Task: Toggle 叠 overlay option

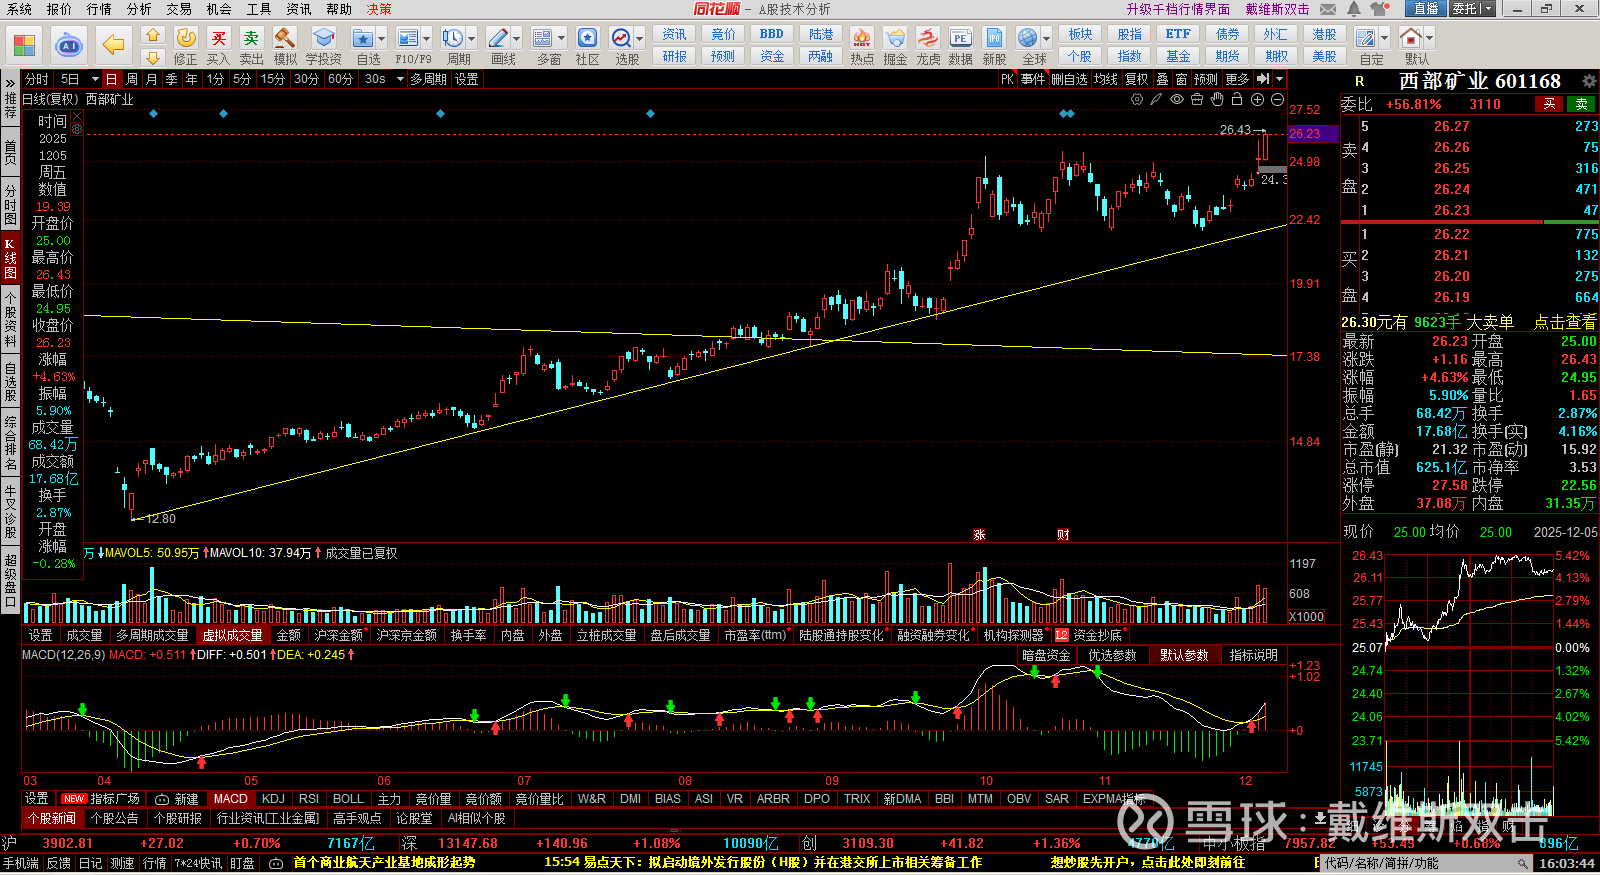Action: 1162,79
